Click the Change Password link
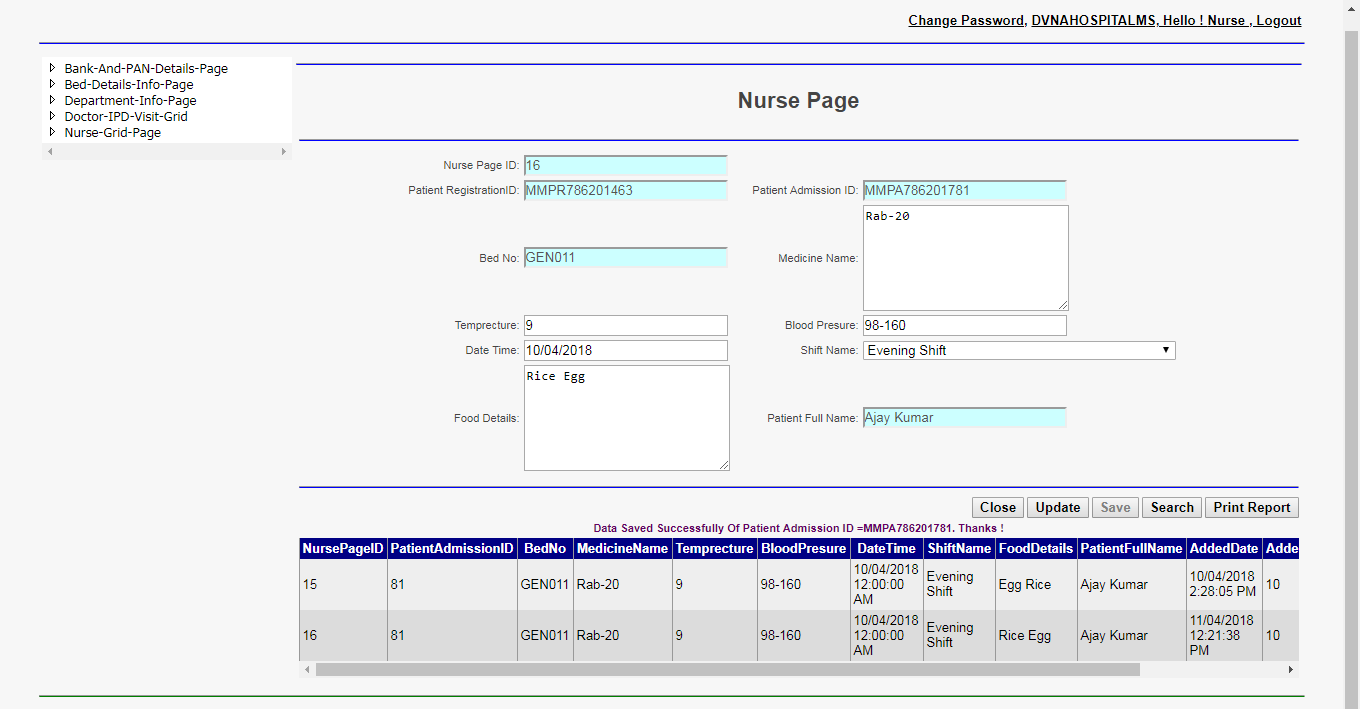 966,20
